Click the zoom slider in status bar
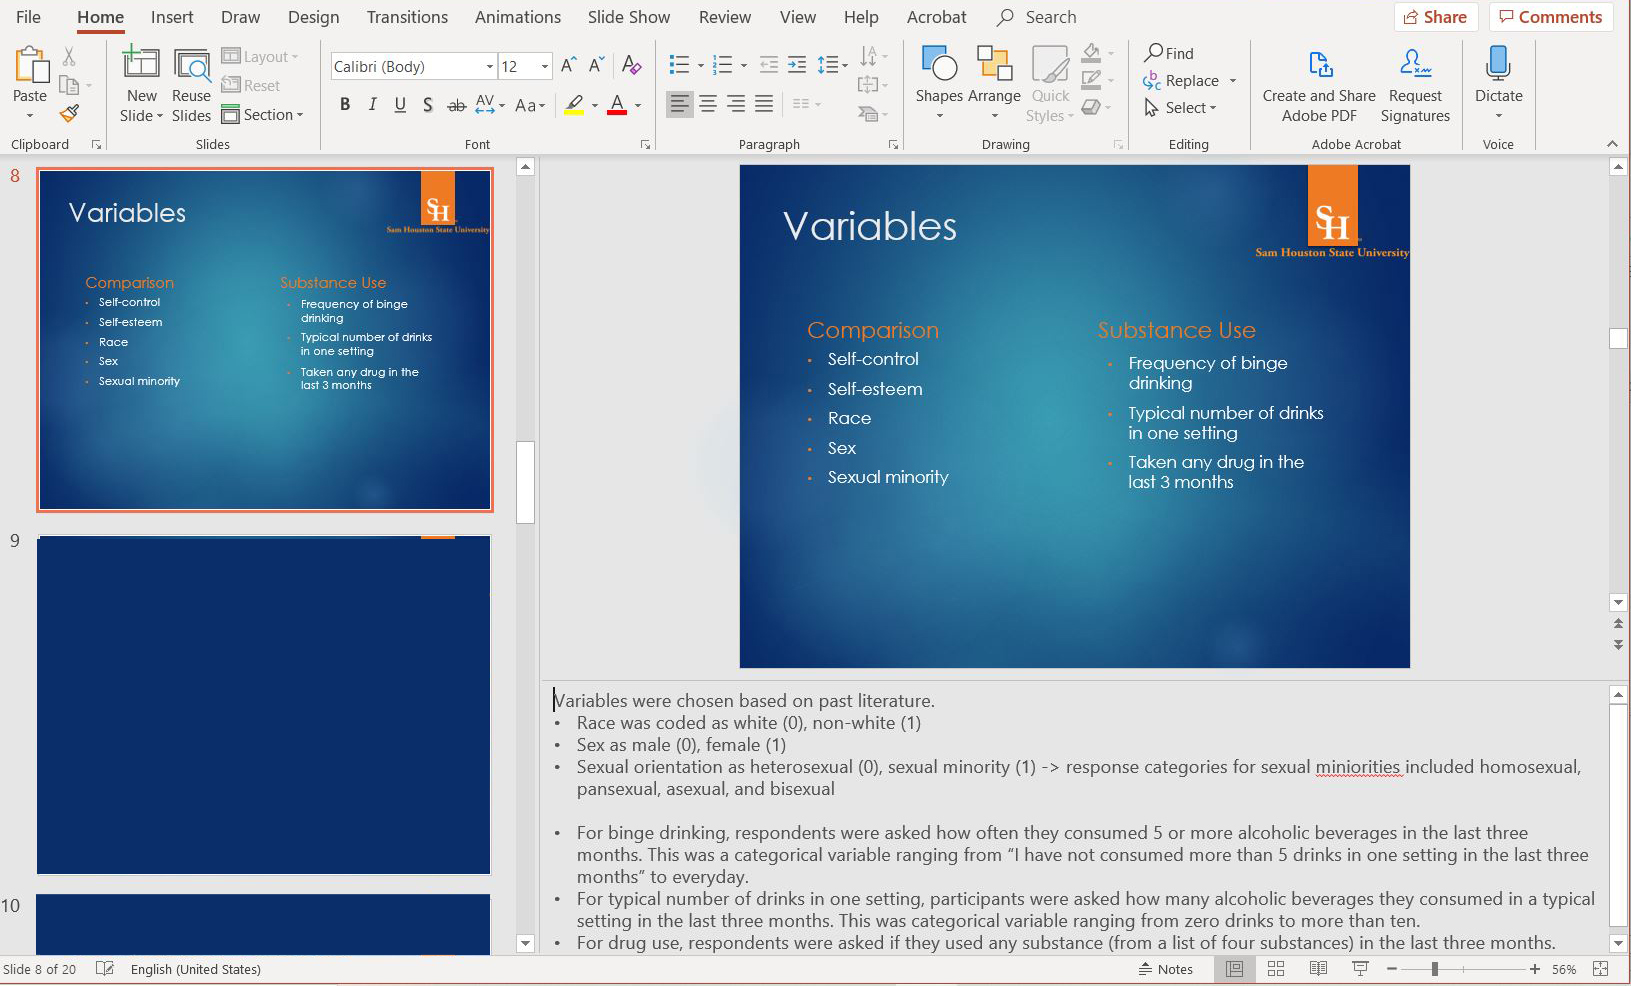Screen dimensions: 1631x986 (x=1434, y=969)
